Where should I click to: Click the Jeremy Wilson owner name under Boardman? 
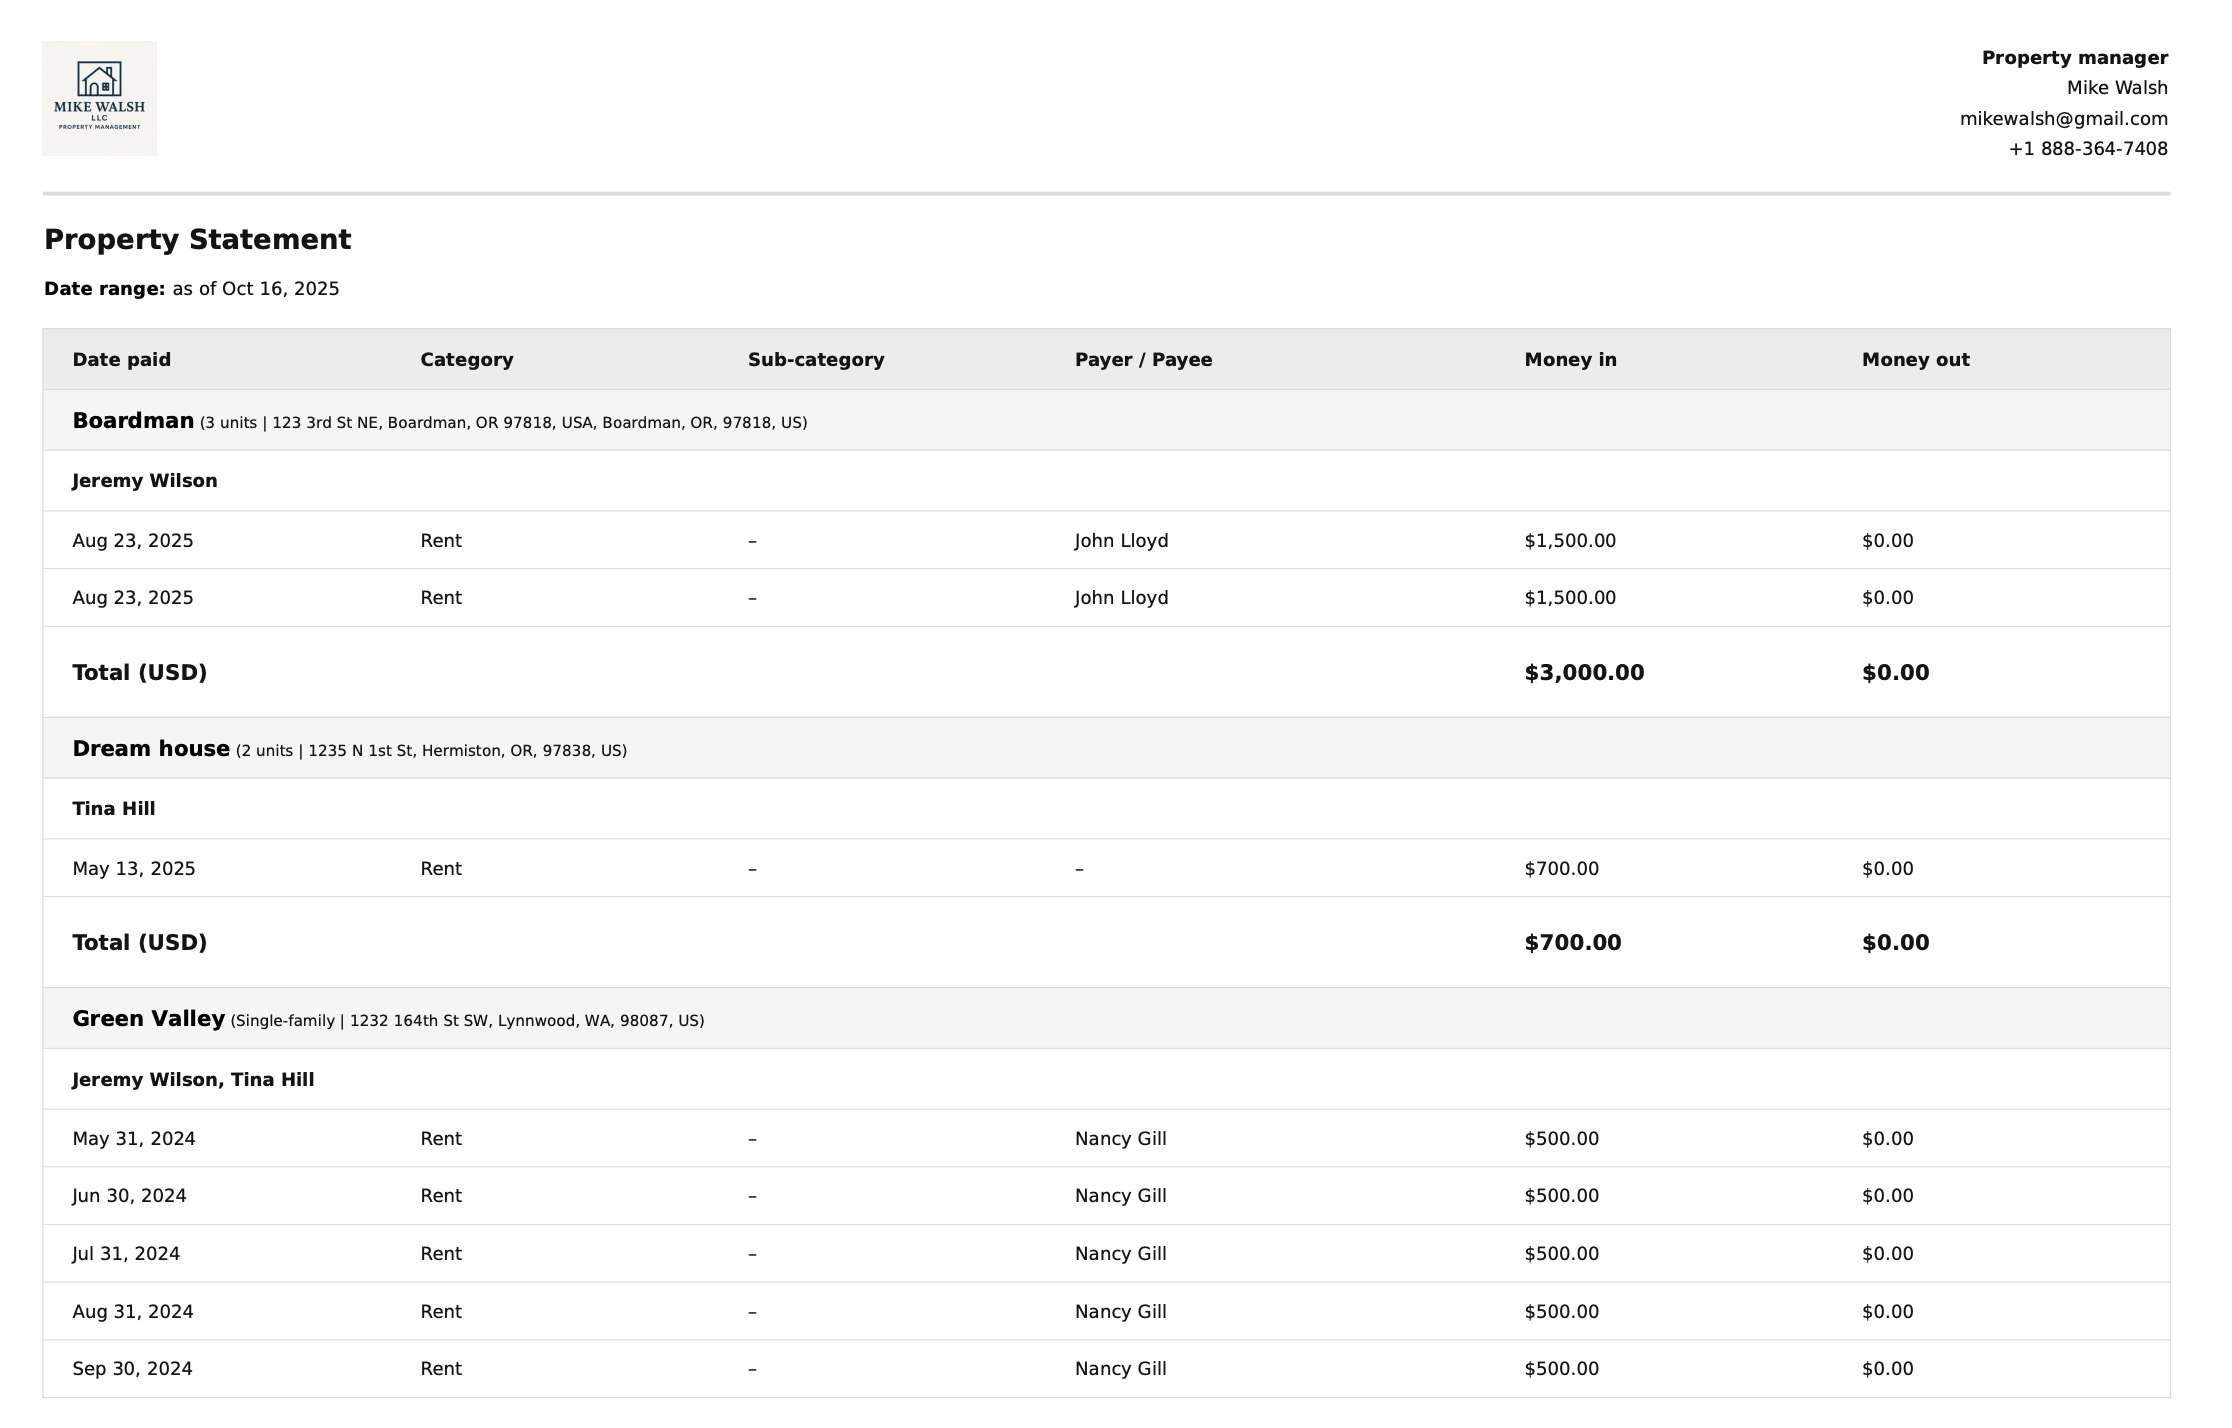click(144, 481)
